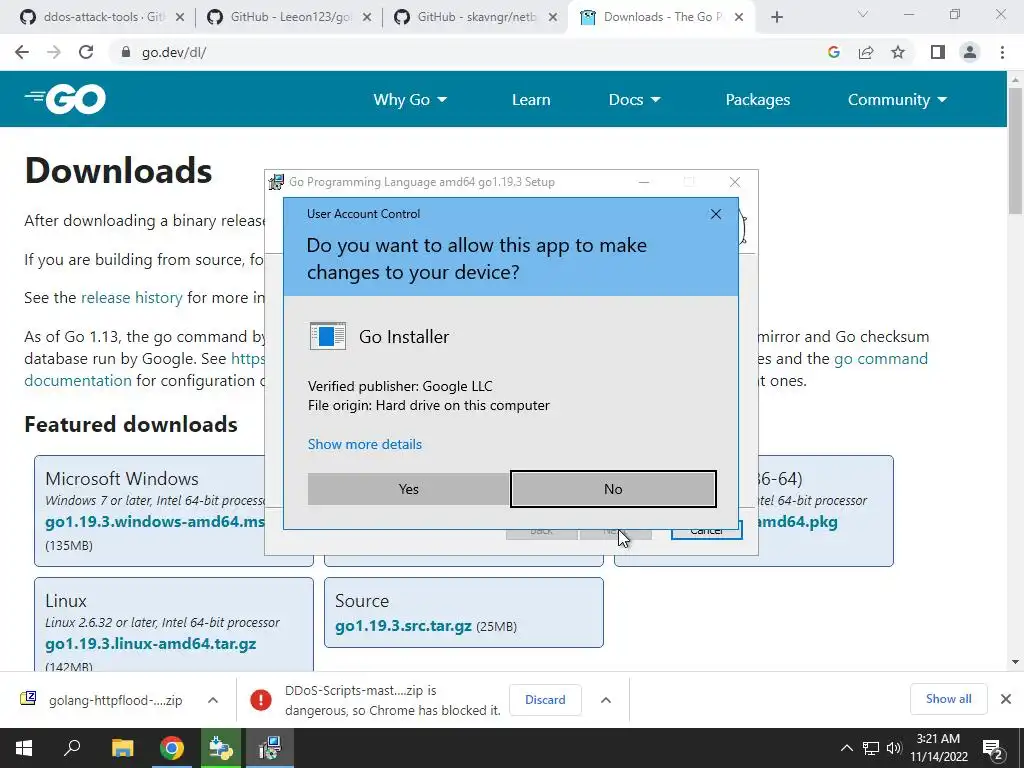Open taskbar search
1024x768 pixels.
[x=72, y=748]
